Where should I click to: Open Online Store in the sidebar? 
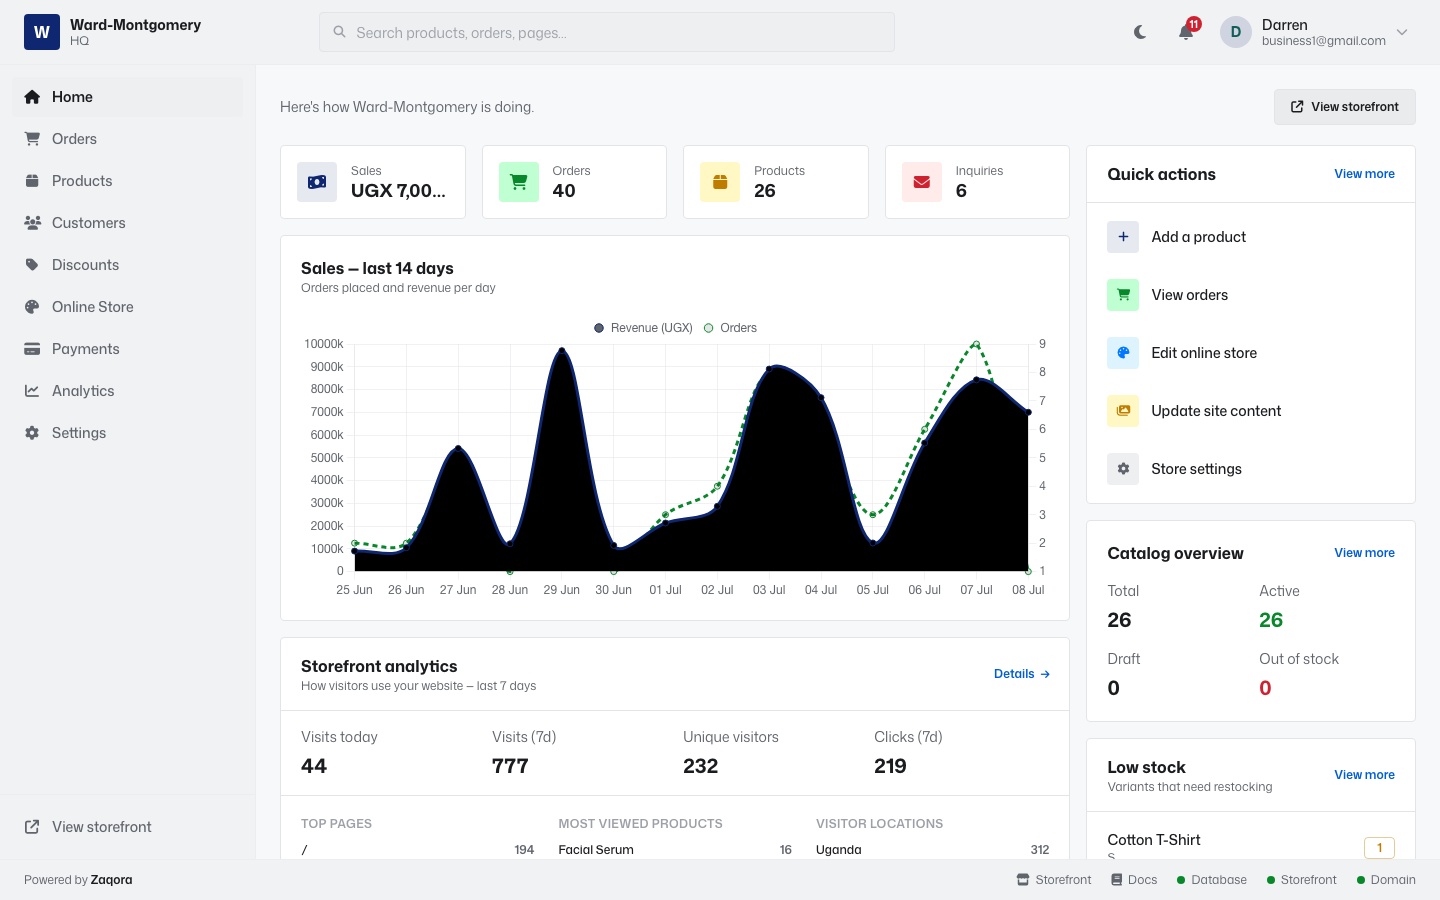pyautogui.click(x=128, y=307)
